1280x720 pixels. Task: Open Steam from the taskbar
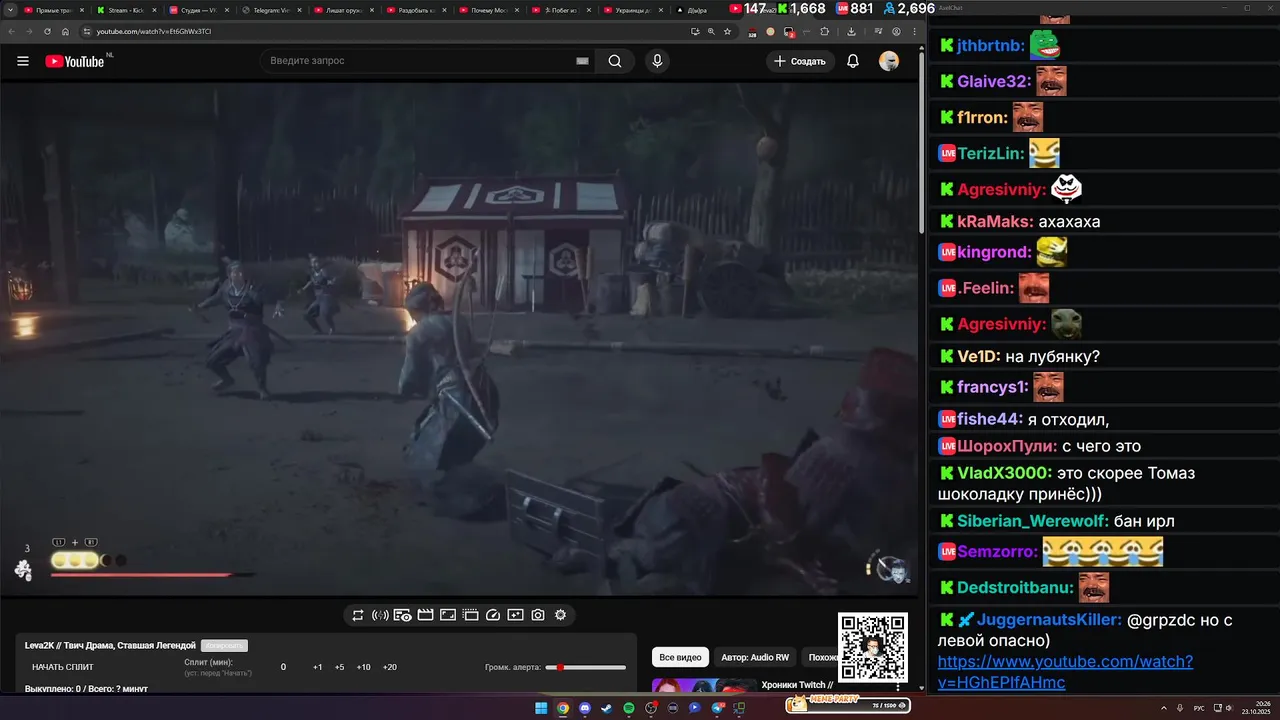[x=607, y=708]
